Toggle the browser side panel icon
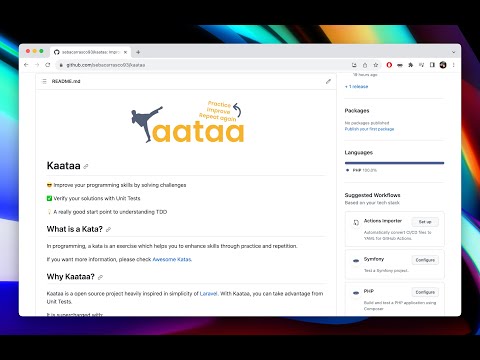The image size is (480, 360). [432, 65]
